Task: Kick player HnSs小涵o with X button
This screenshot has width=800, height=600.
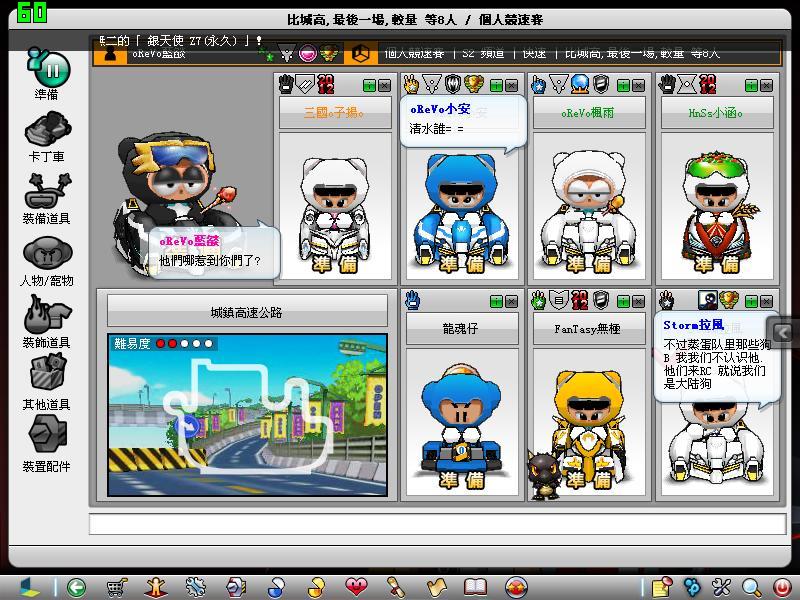Action: tap(766, 85)
